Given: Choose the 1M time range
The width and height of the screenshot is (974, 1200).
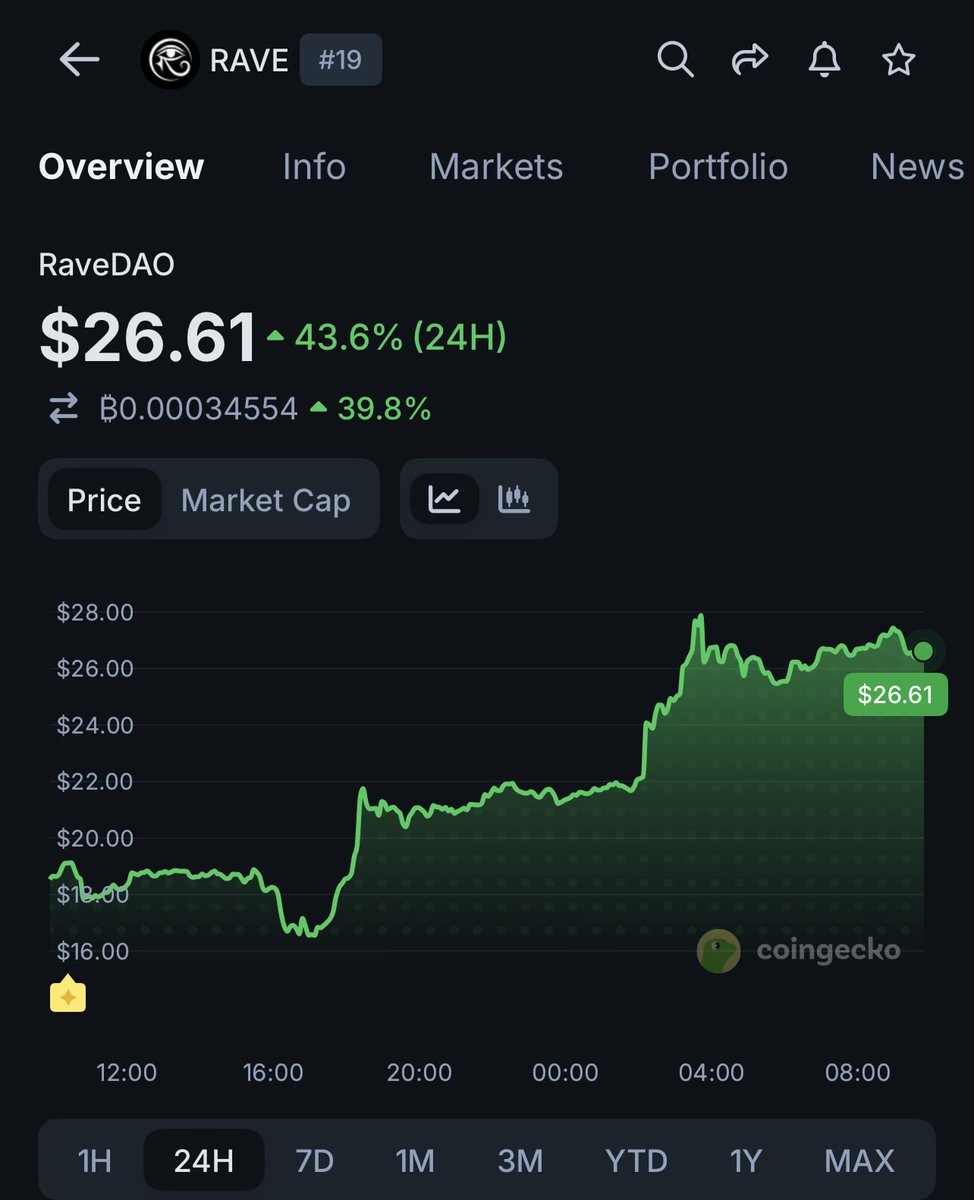Looking at the screenshot, I should click(415, 1161).
